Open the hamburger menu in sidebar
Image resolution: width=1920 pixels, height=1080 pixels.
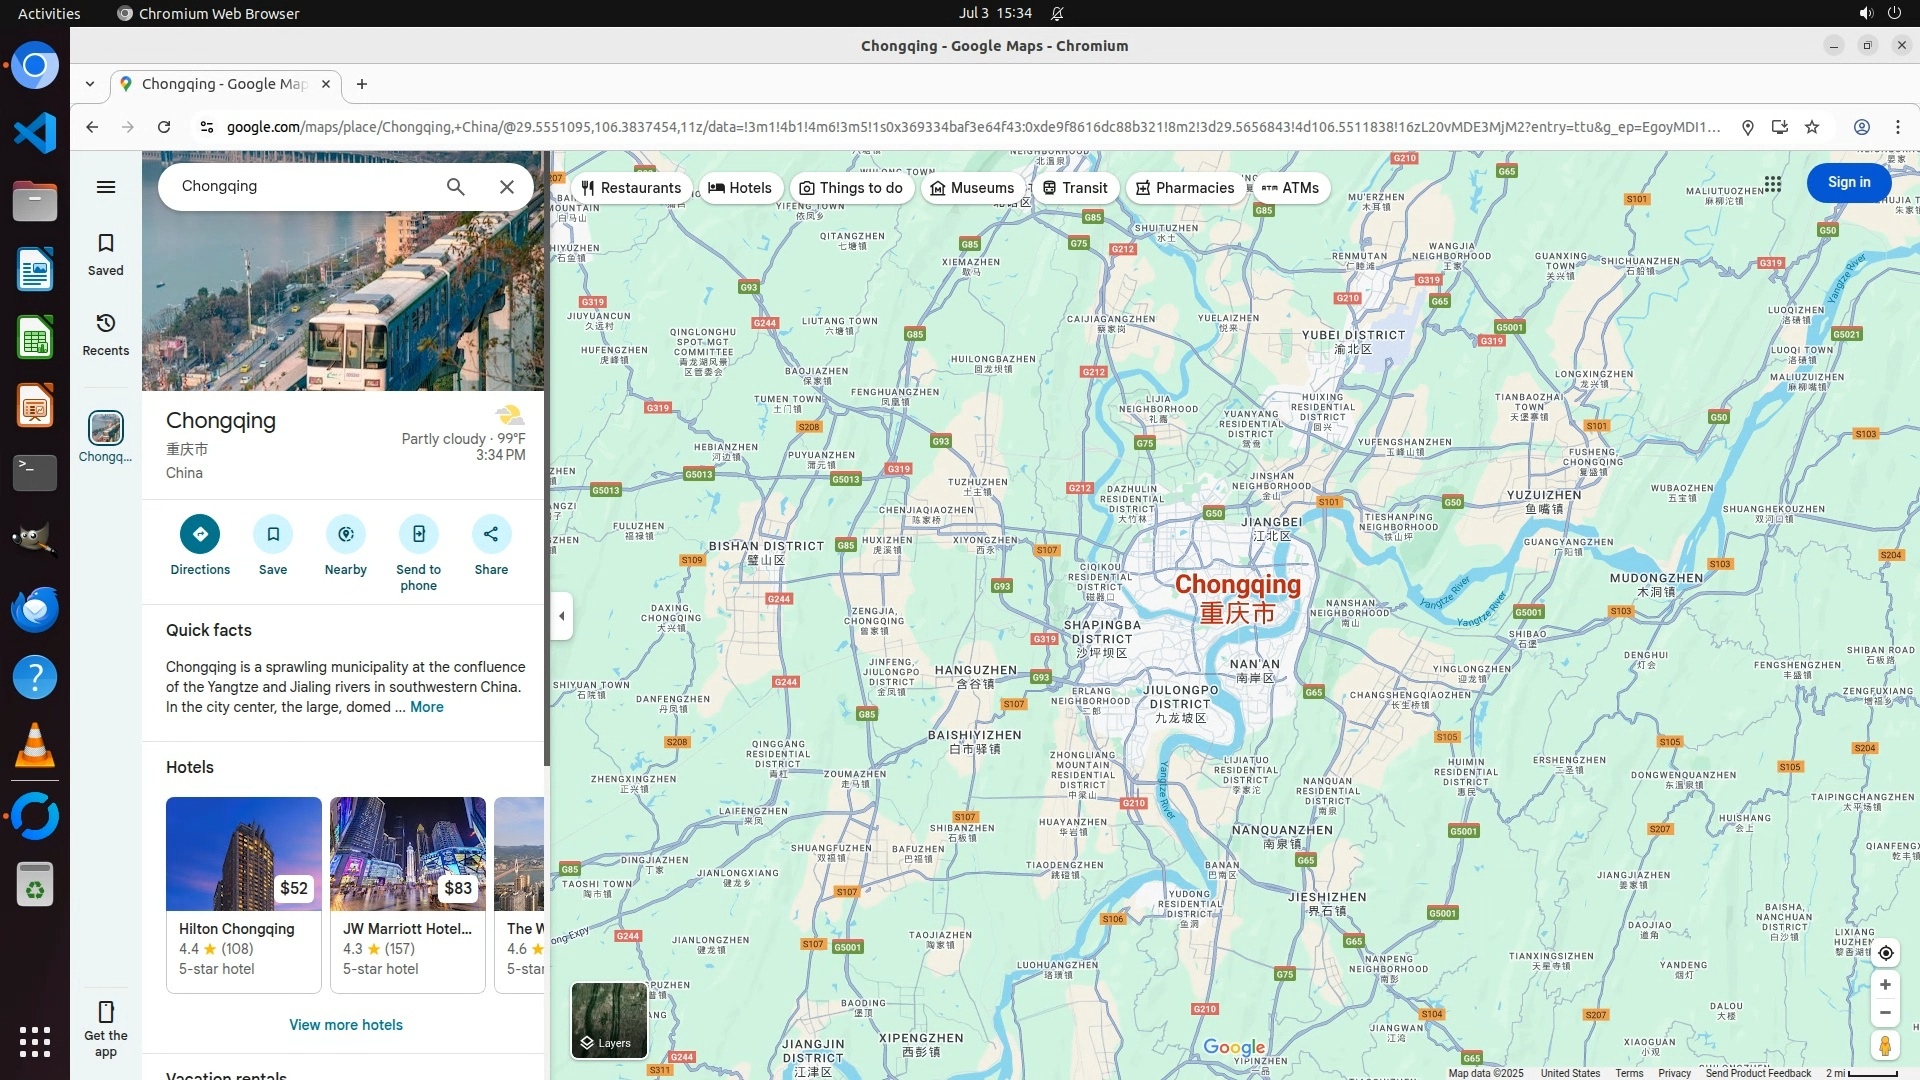tap(106, 187)
